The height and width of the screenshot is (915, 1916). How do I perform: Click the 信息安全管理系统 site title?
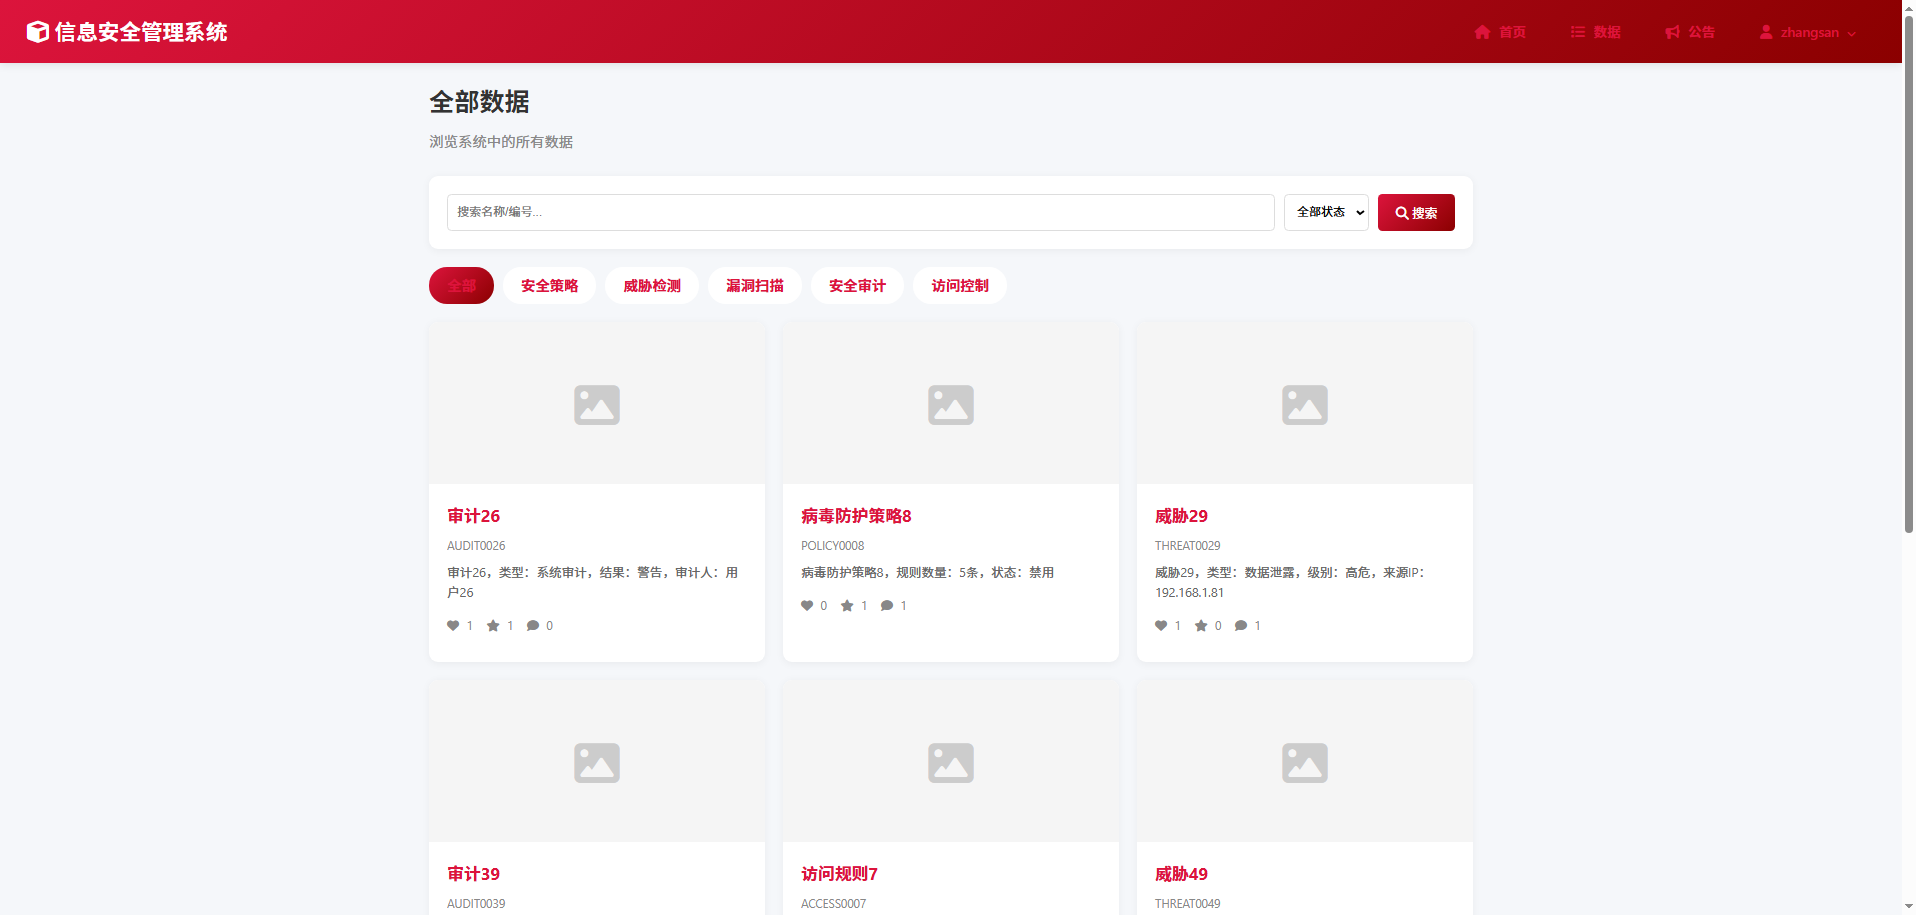[141, 32]
